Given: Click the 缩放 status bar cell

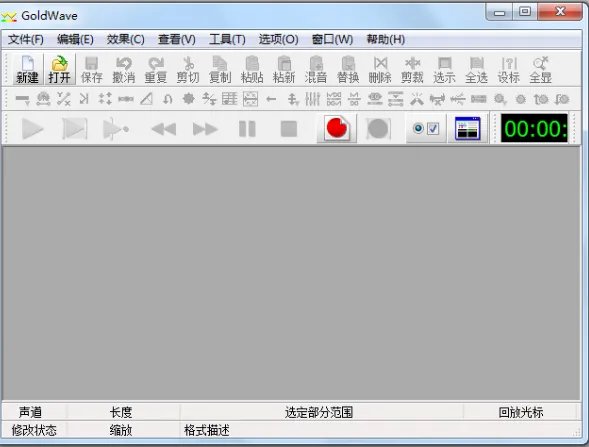Looking at the screenshot, I should point(123,430).
